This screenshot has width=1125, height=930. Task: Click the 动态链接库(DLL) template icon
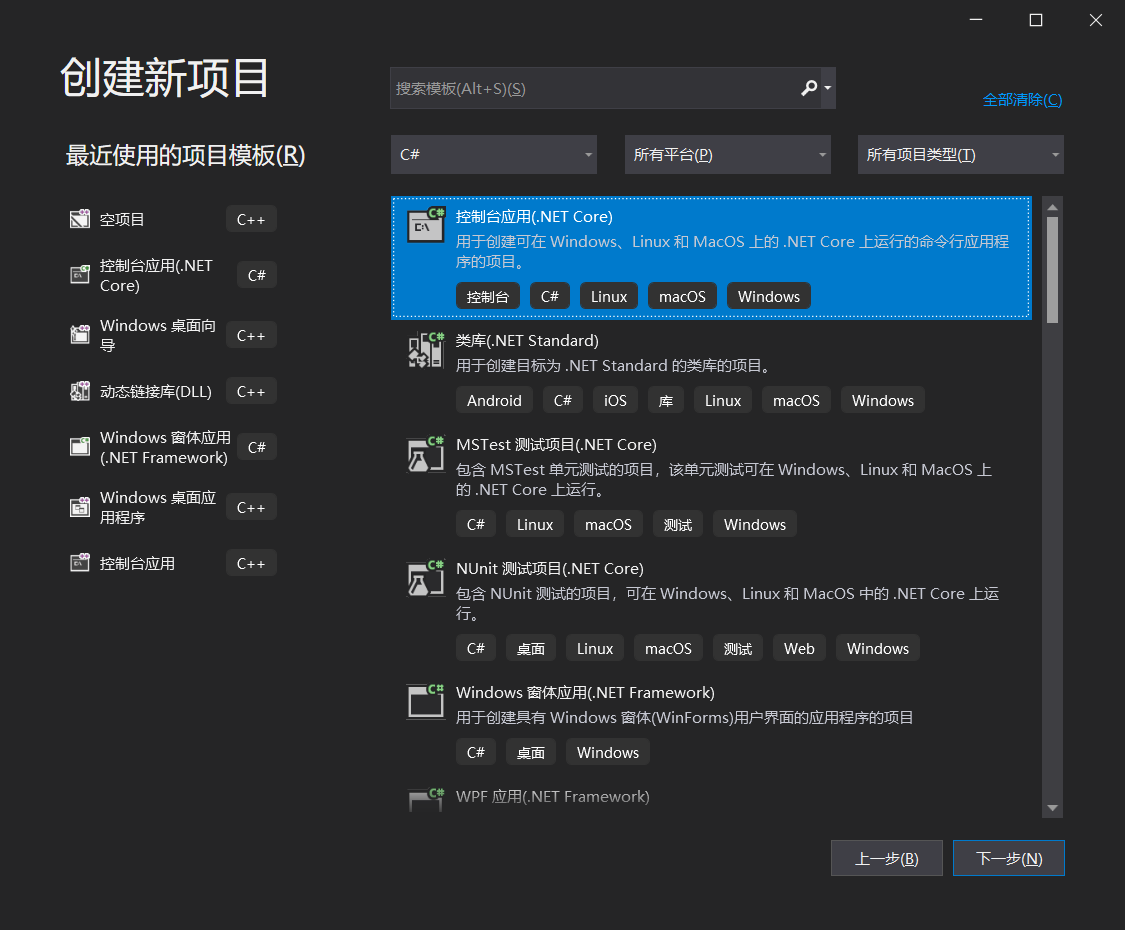[x=79, y=390]
